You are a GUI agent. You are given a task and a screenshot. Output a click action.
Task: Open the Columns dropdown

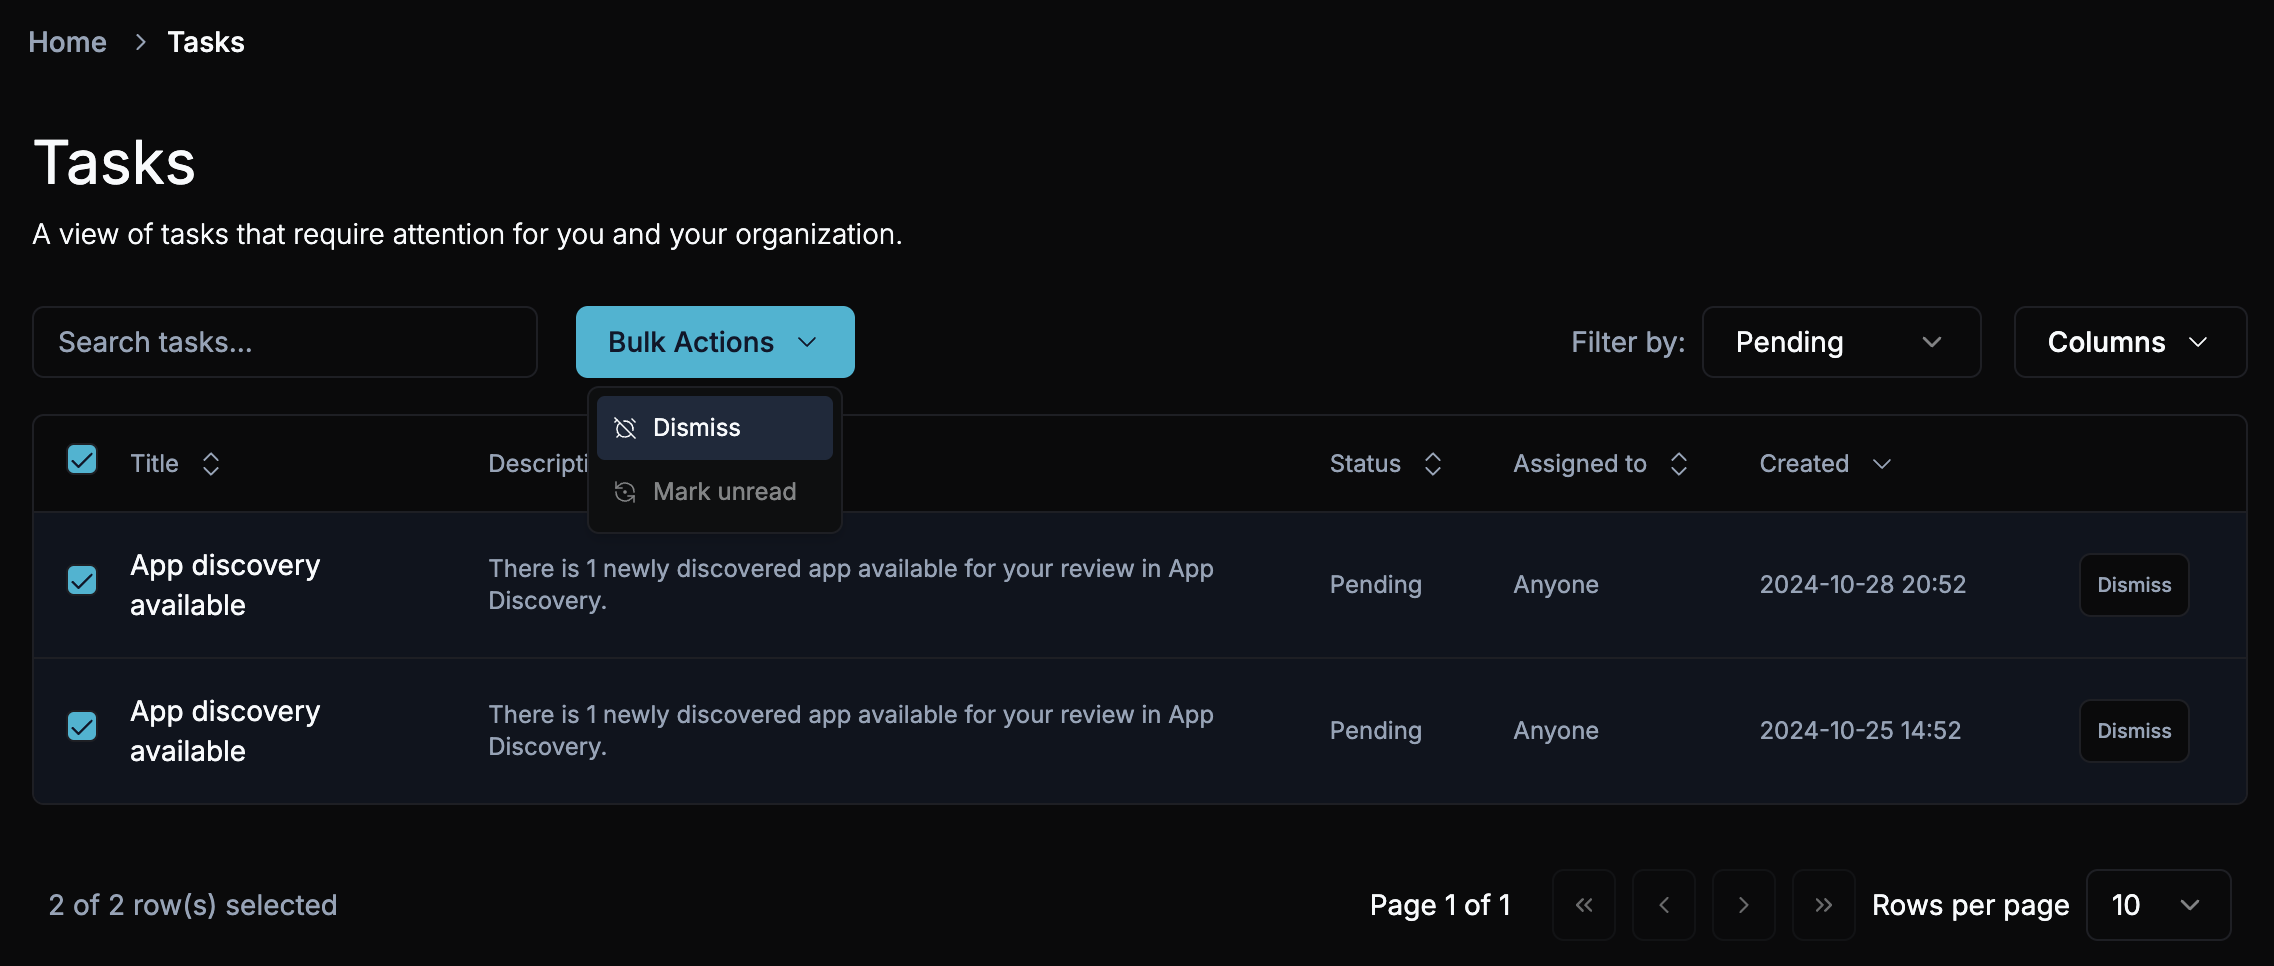coord(2130,341)
